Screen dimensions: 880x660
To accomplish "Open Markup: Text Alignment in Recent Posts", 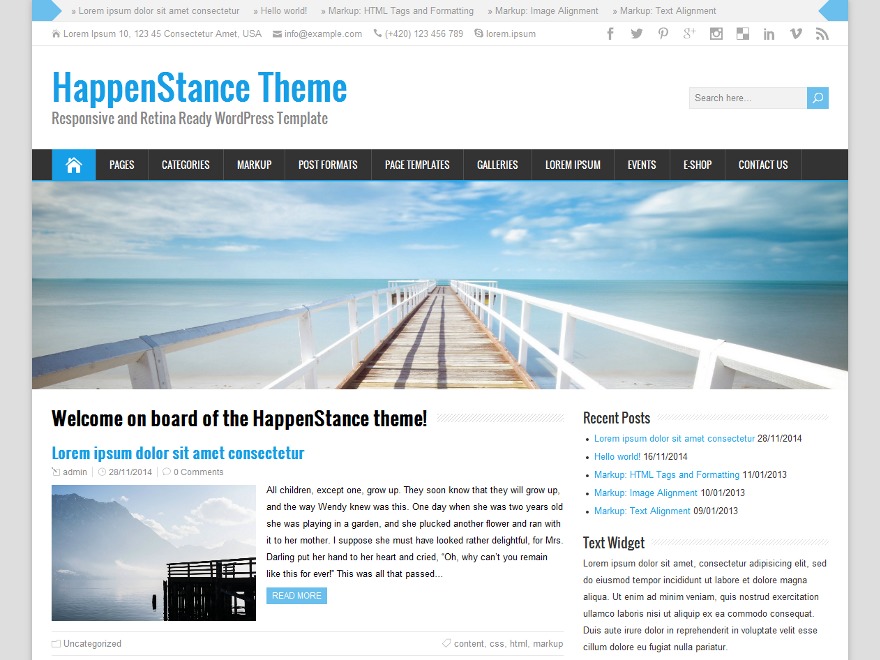I will [642, 511].
